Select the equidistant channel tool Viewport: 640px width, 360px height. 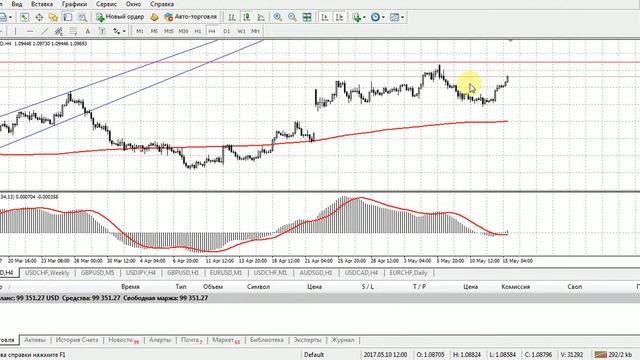[x=58, y=31]
